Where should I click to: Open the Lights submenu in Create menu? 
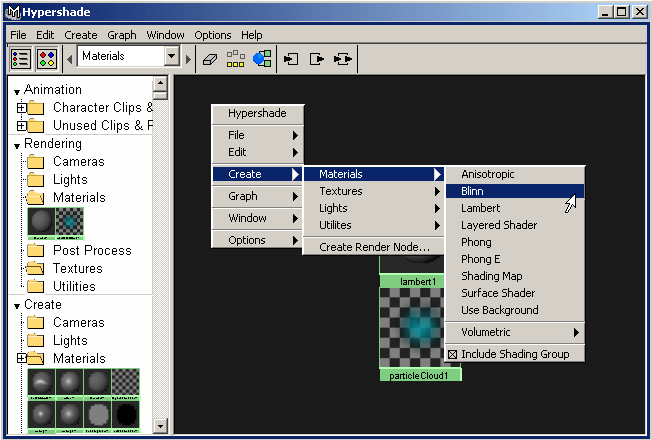pos(373,208)
